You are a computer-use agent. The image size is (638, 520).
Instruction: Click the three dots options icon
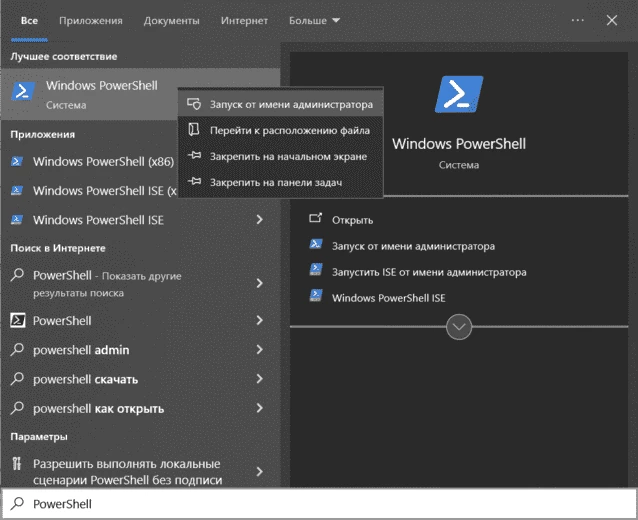tap(577, 20)
